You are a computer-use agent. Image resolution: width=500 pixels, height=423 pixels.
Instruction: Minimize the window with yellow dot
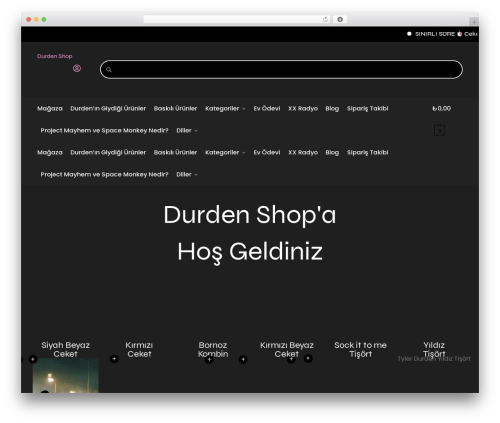click(x=36, y=19)
